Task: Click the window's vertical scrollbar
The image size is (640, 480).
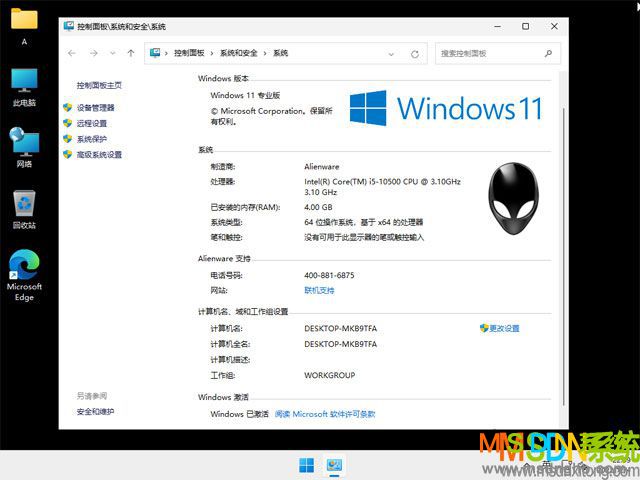Action: (564, 257)
